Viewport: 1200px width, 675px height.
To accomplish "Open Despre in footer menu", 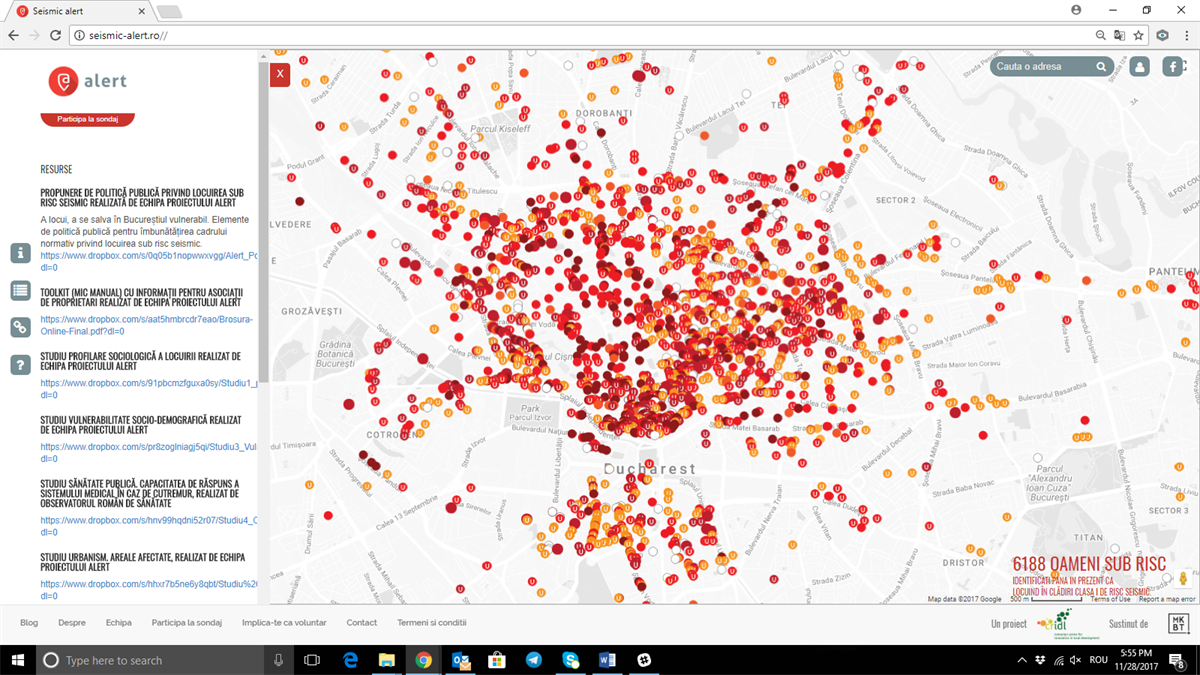I will [x=72, y=622].
